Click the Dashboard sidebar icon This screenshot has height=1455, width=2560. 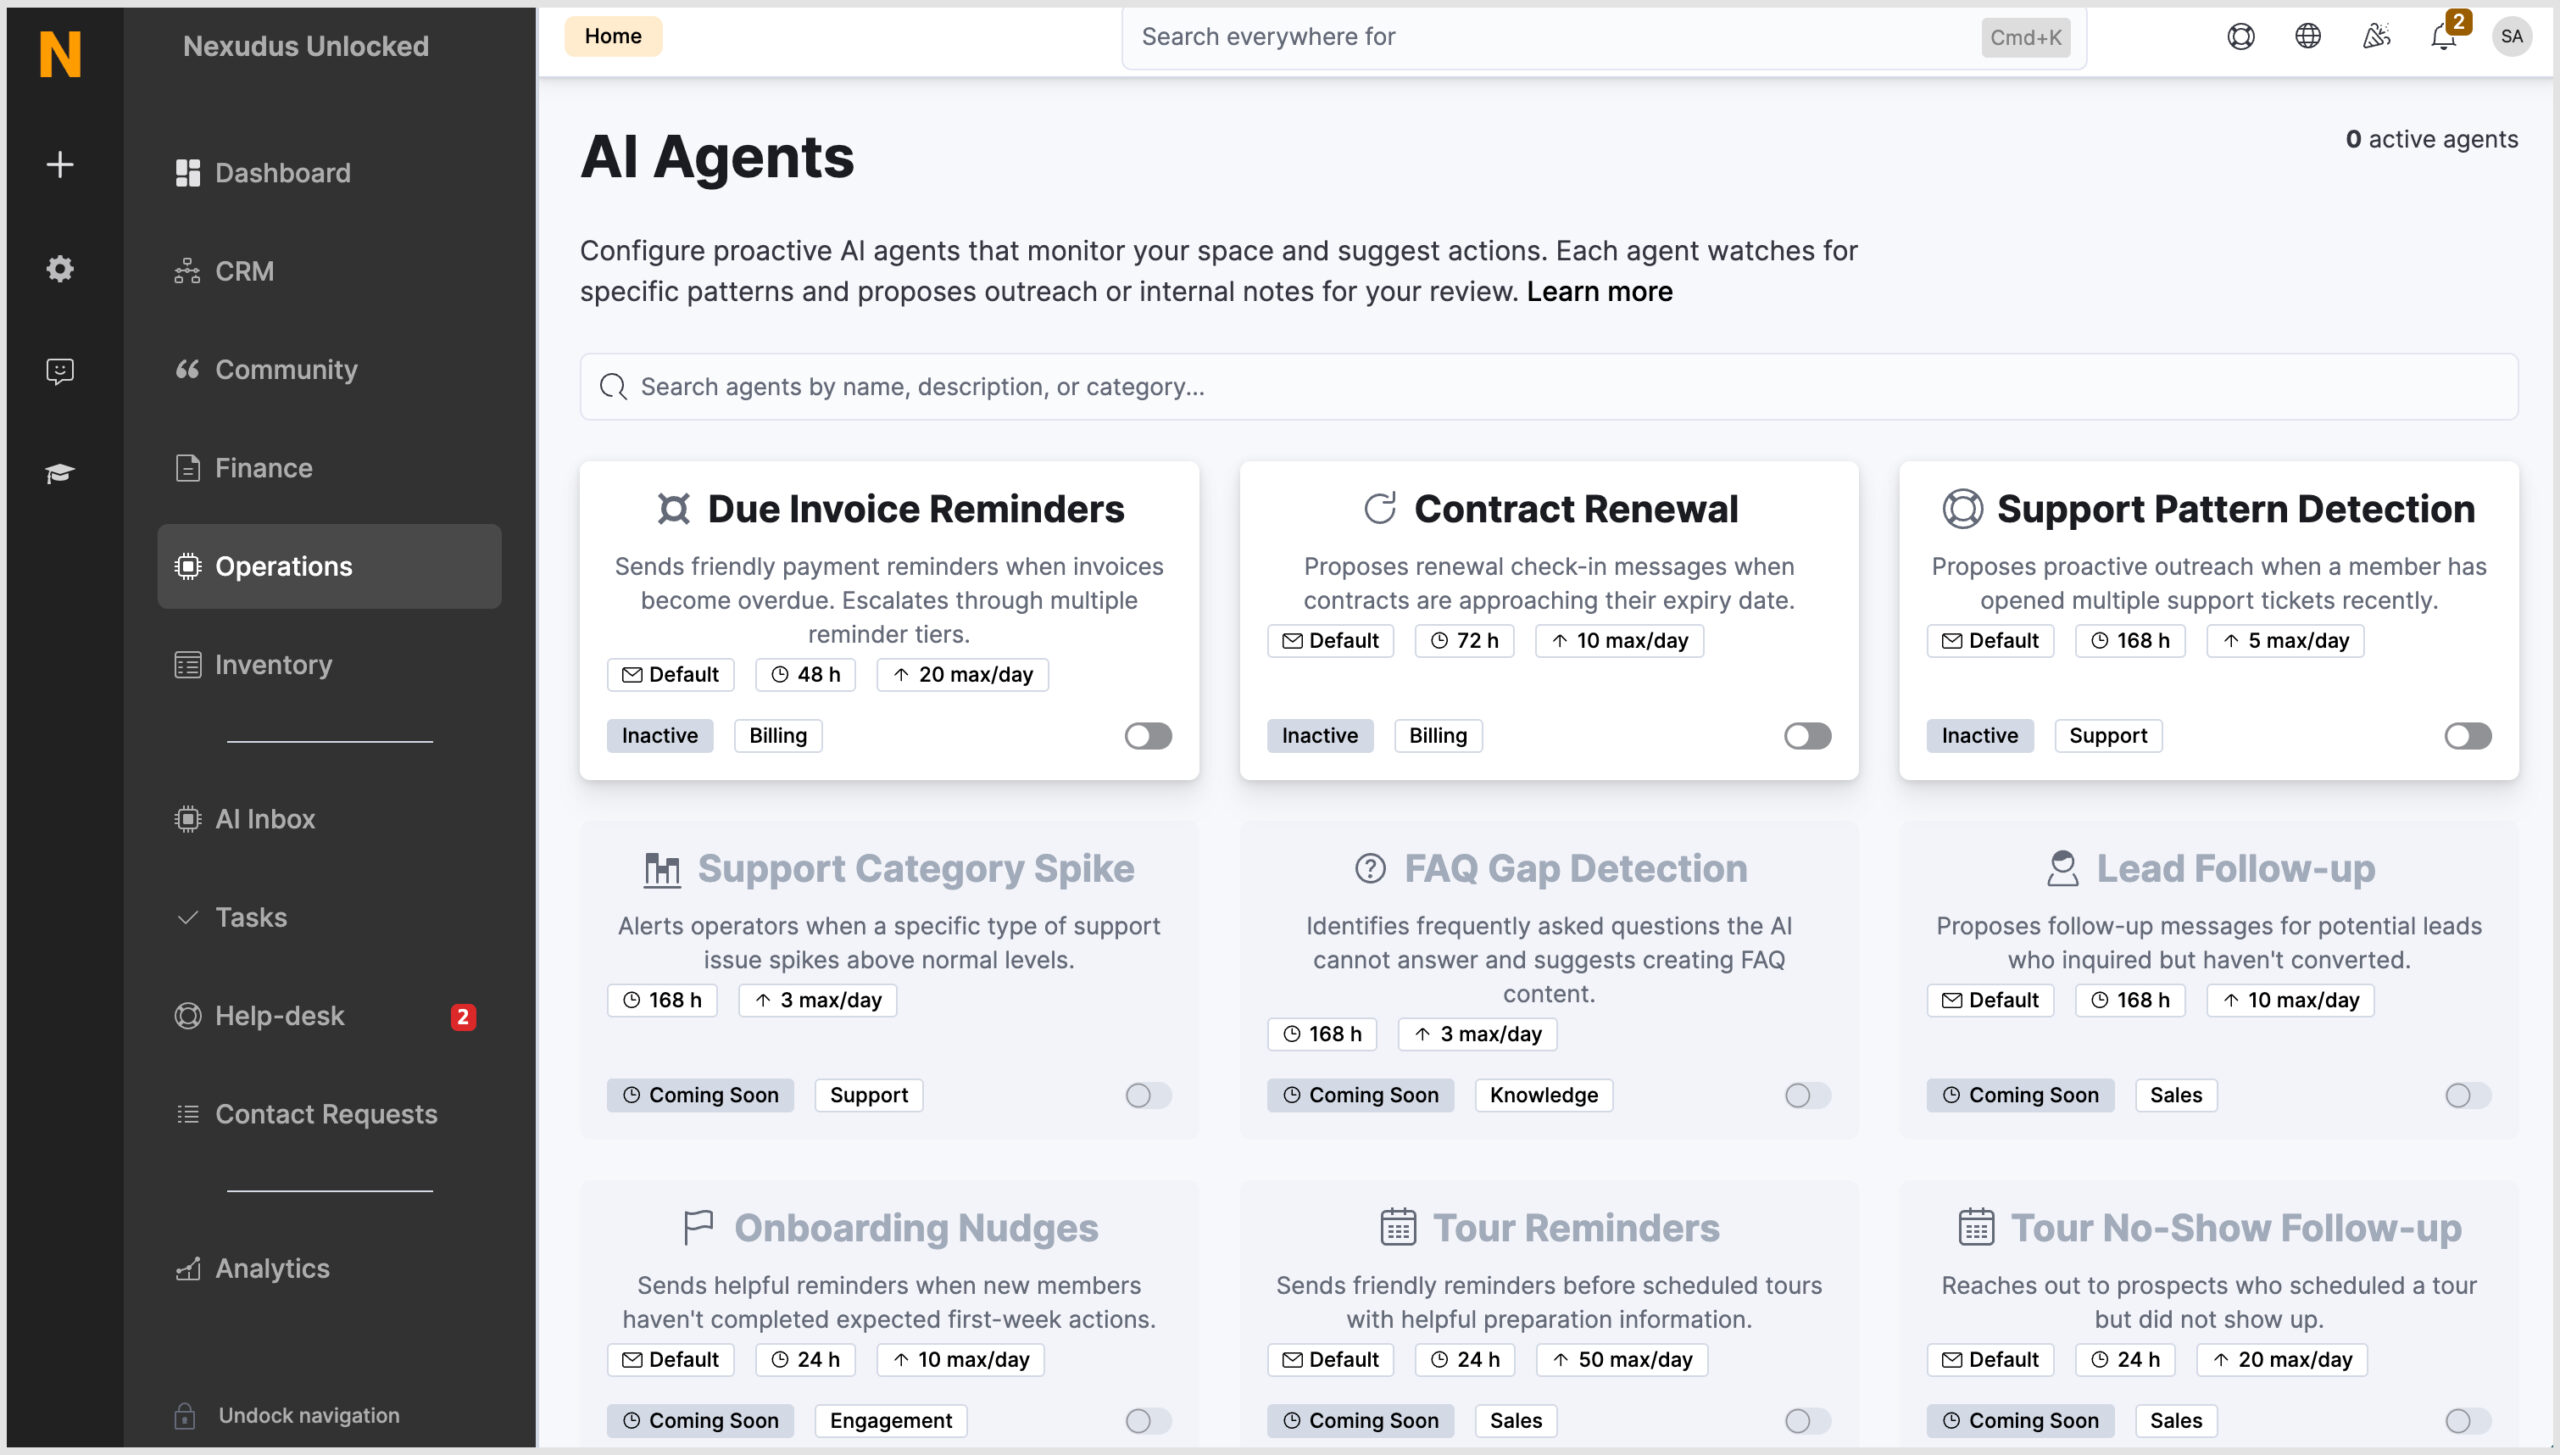(187, 173)
